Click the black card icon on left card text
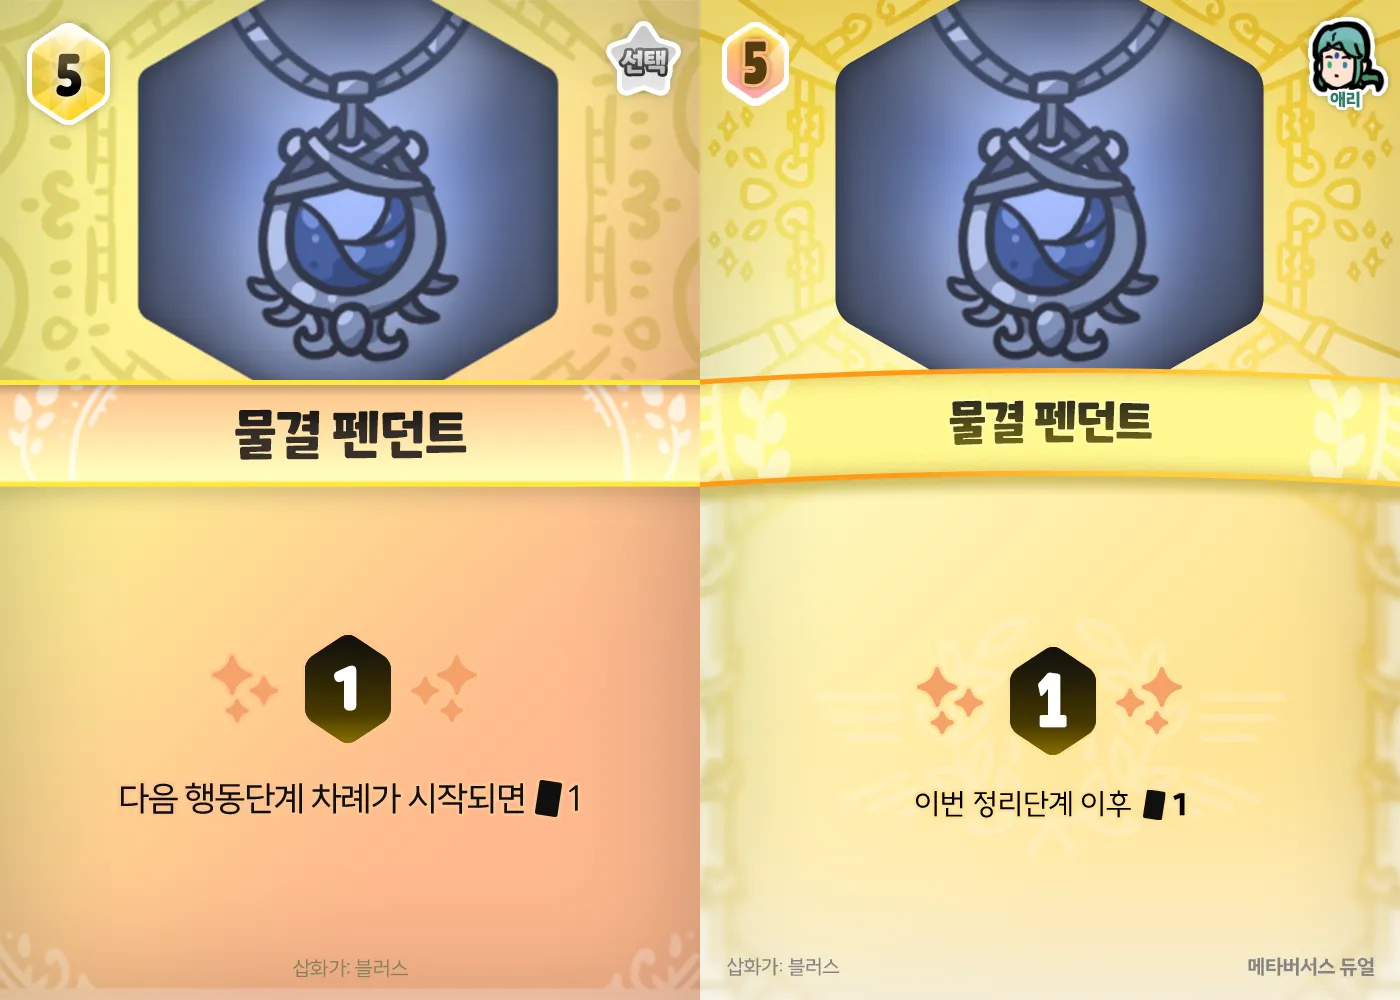 [548, 798]
